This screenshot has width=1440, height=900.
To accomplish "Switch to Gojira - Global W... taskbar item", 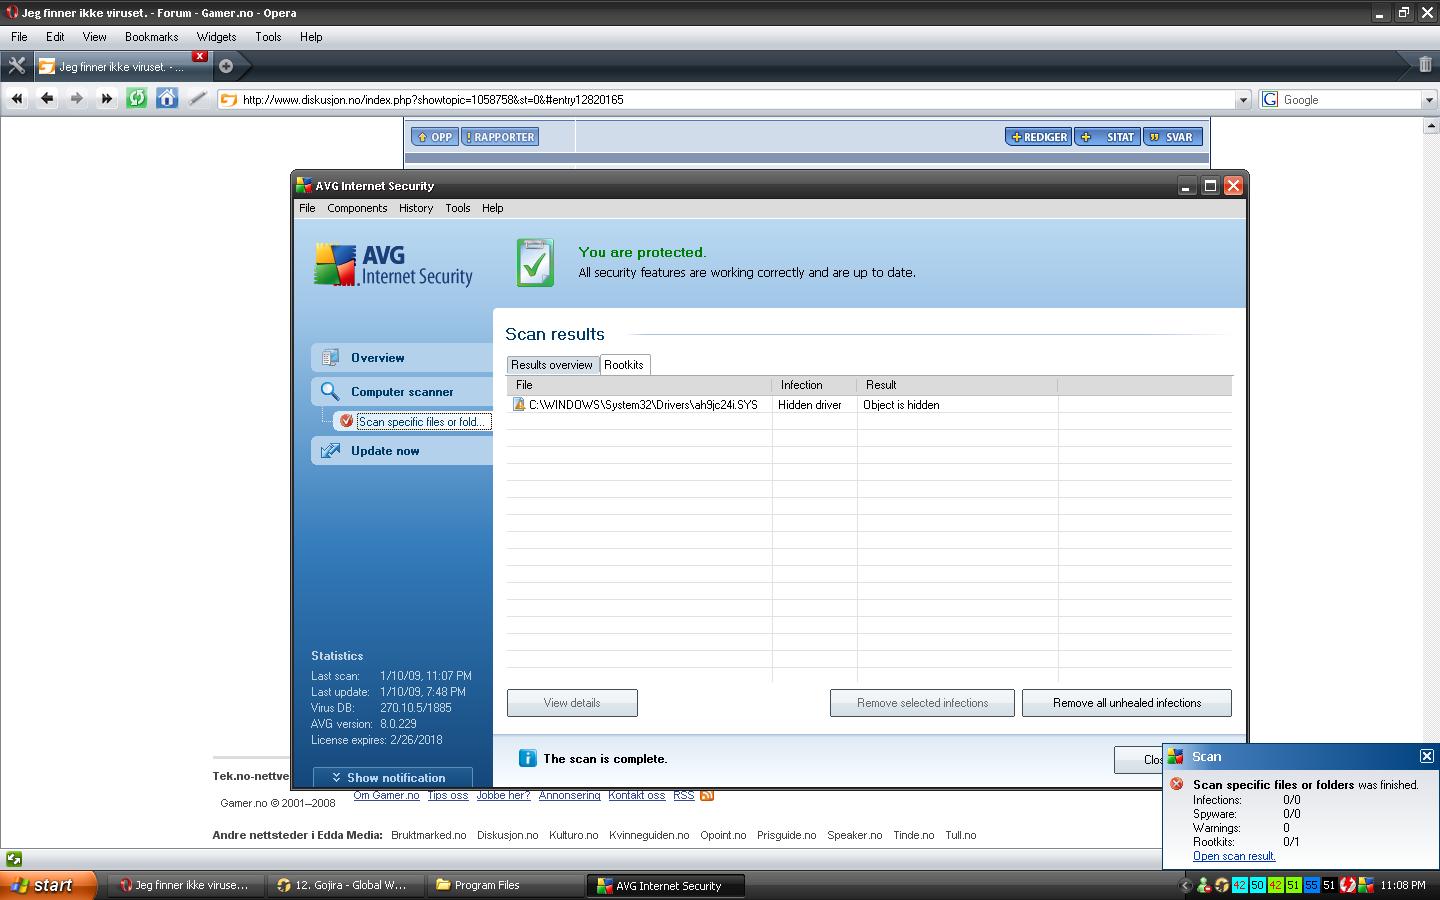I will 346,885.
